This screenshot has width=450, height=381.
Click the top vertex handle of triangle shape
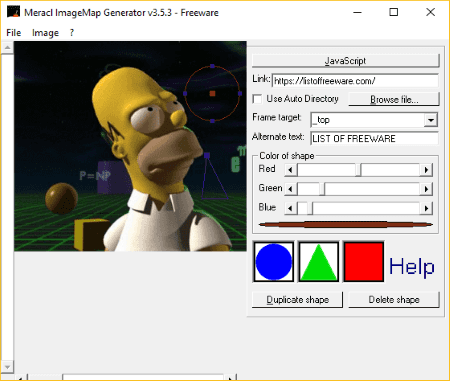coord(207,155)
